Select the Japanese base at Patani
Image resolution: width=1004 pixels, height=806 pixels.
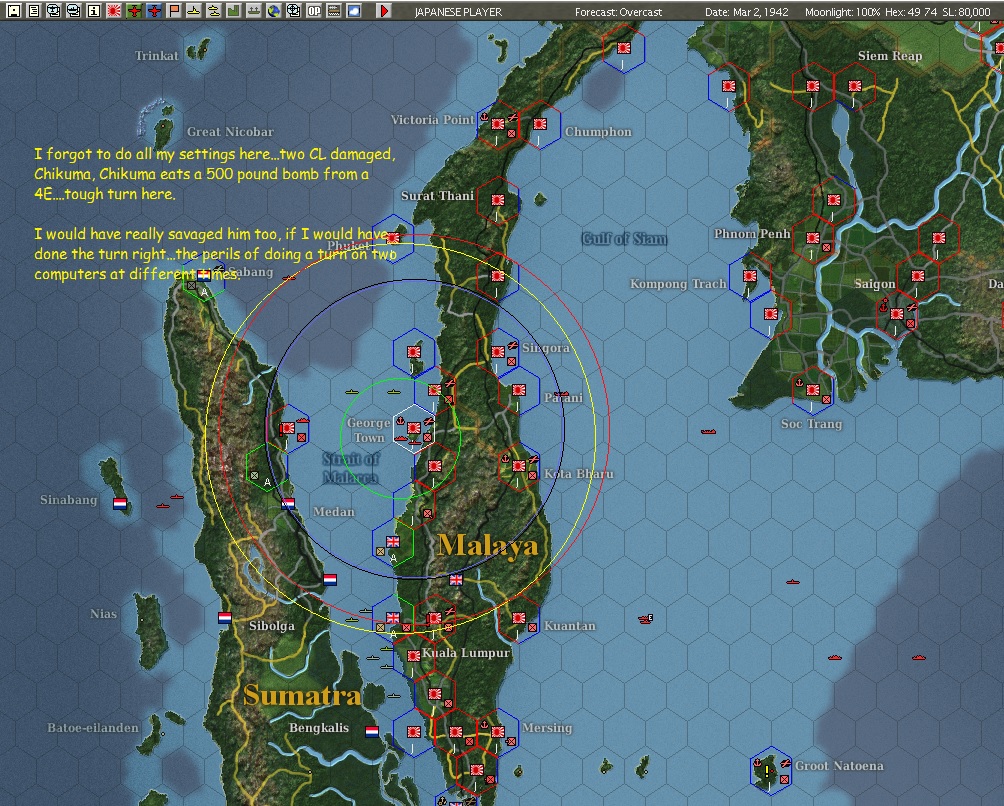[519, 389]
